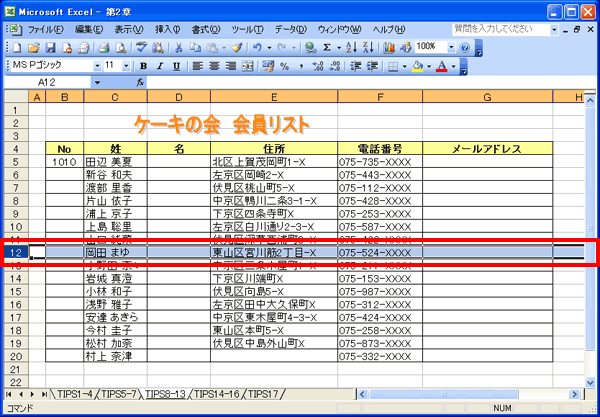The image size is (600, 417).
Task: Open the 100% zoom dropdown
Action: [x=452, y=48]
